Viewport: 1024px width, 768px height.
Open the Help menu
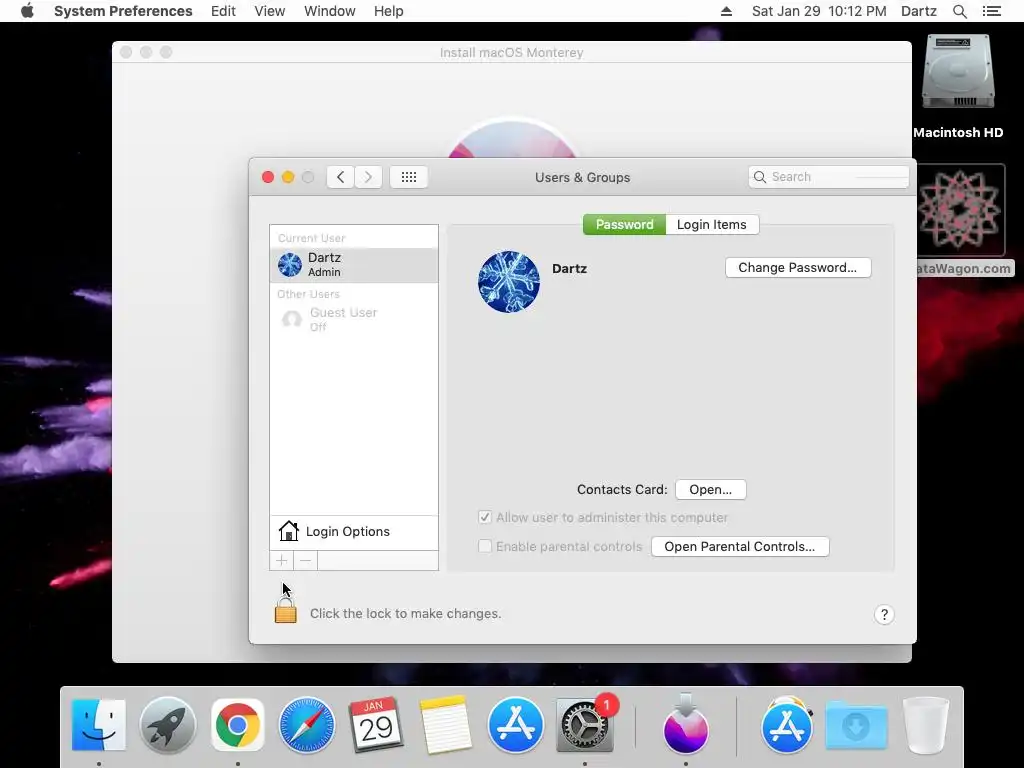(389, 11)
